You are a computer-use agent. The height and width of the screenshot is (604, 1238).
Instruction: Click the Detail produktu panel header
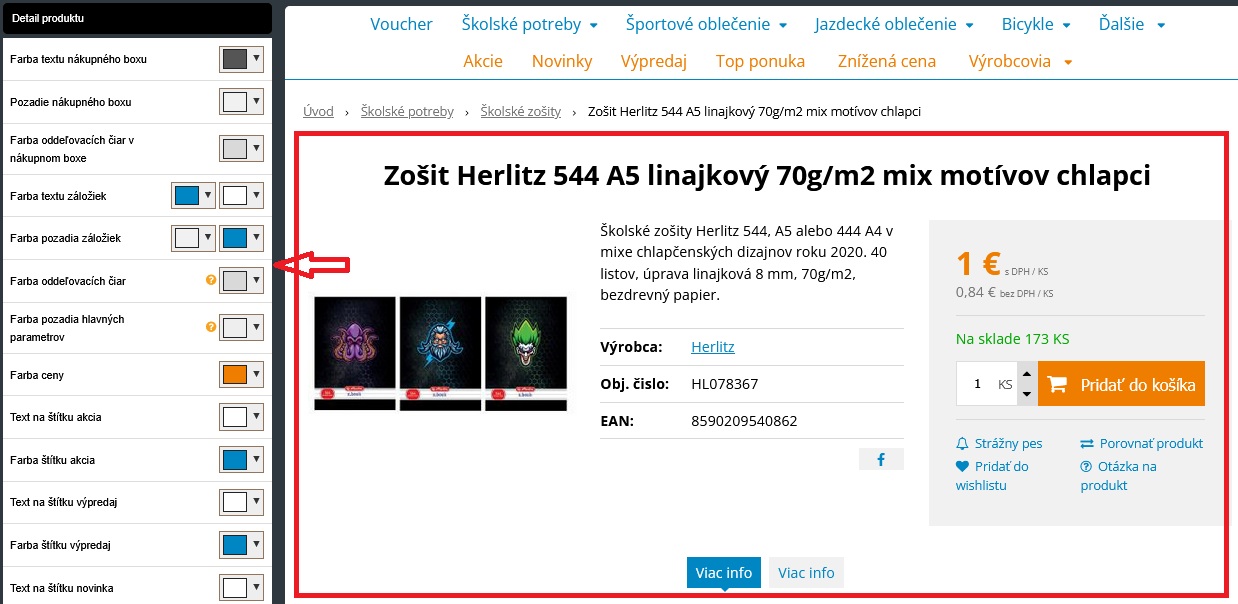pos(136,18)
